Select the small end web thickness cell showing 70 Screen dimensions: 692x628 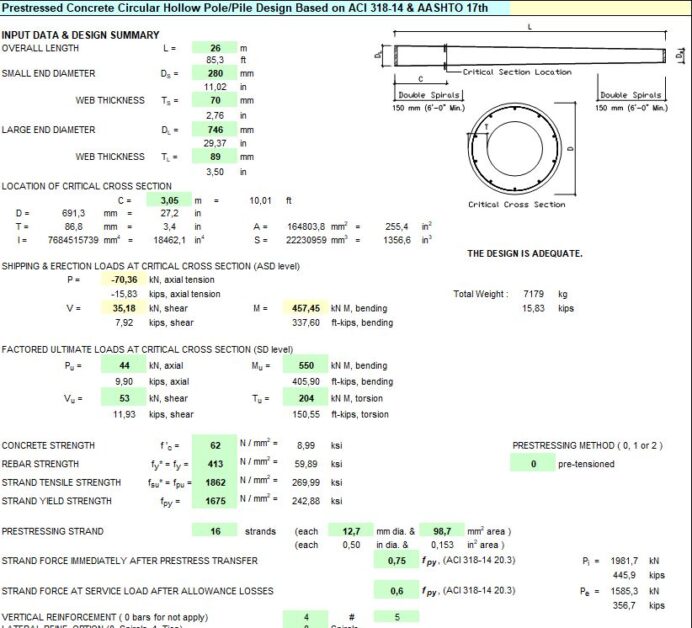215,100
